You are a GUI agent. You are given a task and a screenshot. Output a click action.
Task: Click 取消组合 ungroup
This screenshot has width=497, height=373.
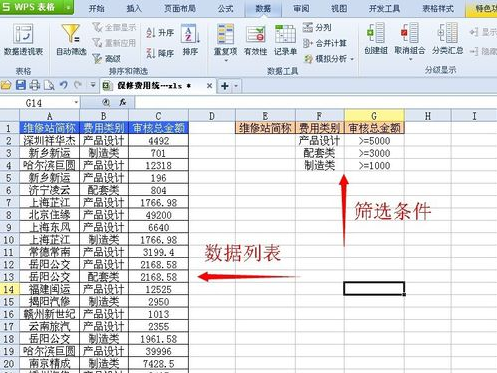coord(410,39)
